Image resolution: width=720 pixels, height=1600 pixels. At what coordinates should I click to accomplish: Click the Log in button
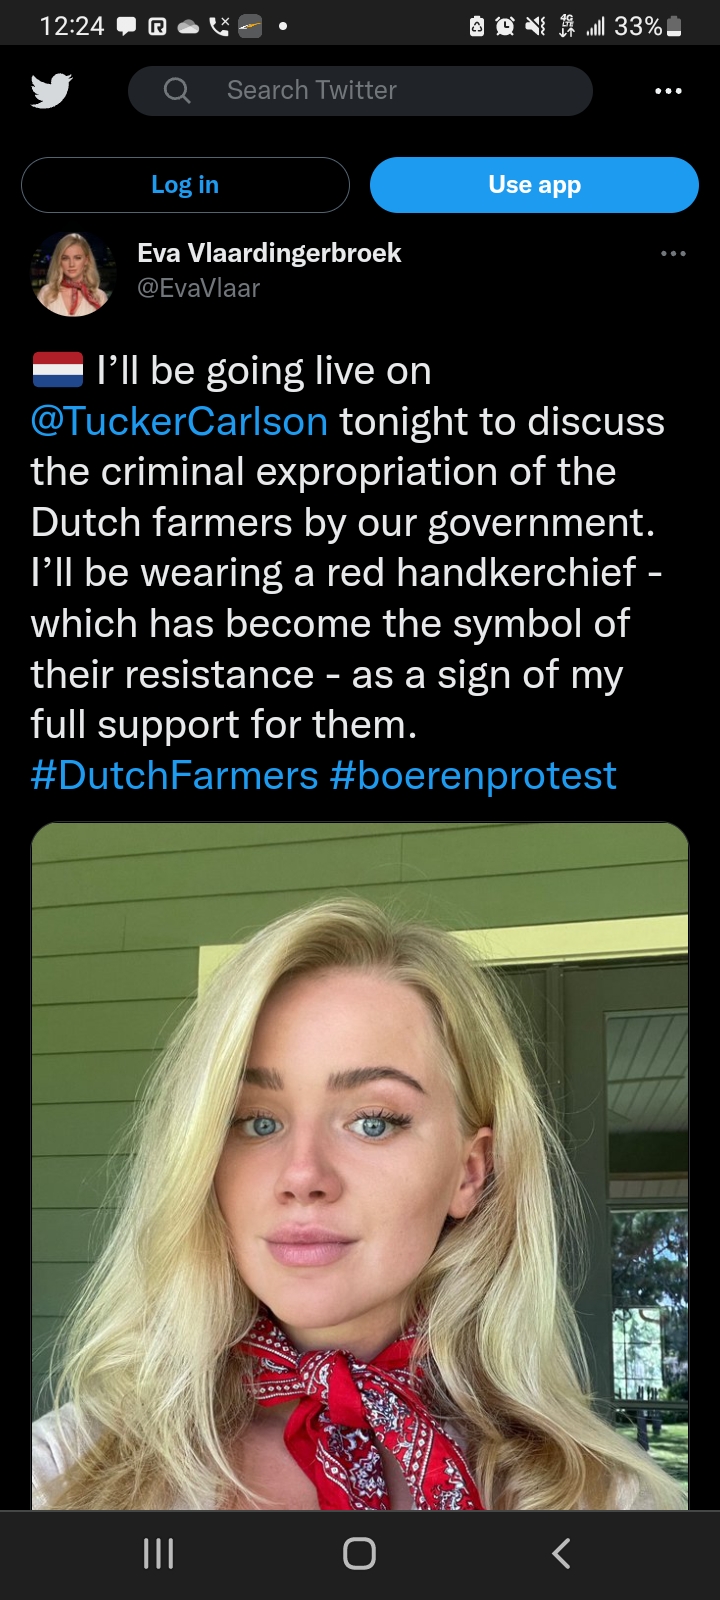click(185, 185)
